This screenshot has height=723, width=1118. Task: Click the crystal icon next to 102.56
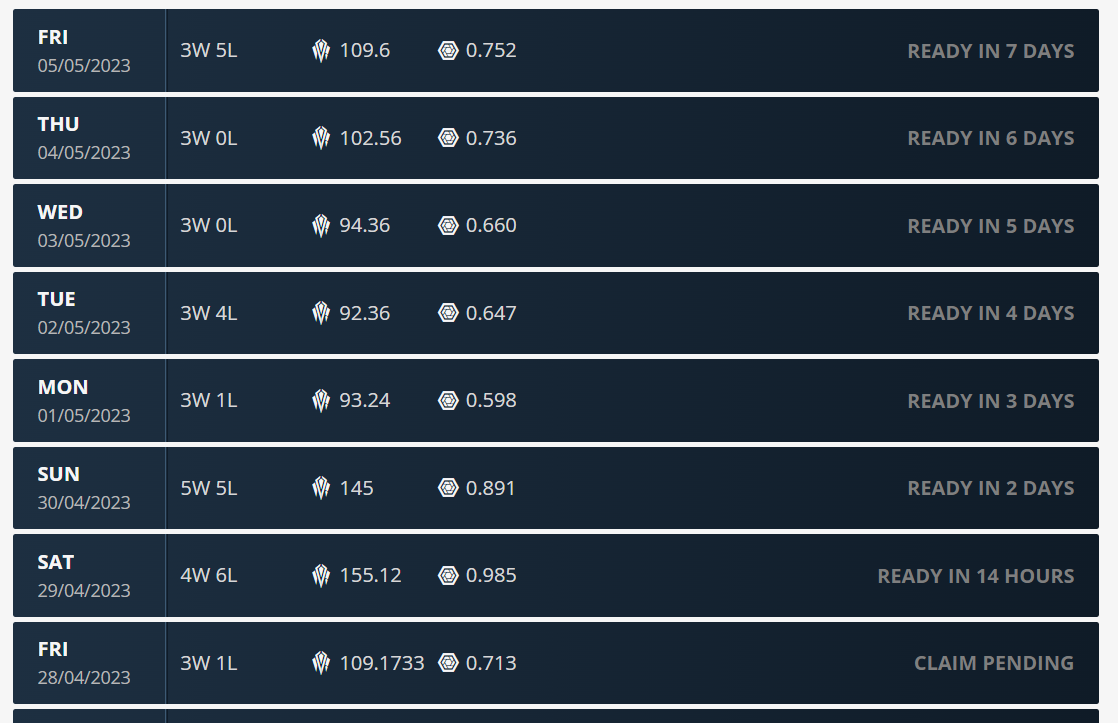321,138
